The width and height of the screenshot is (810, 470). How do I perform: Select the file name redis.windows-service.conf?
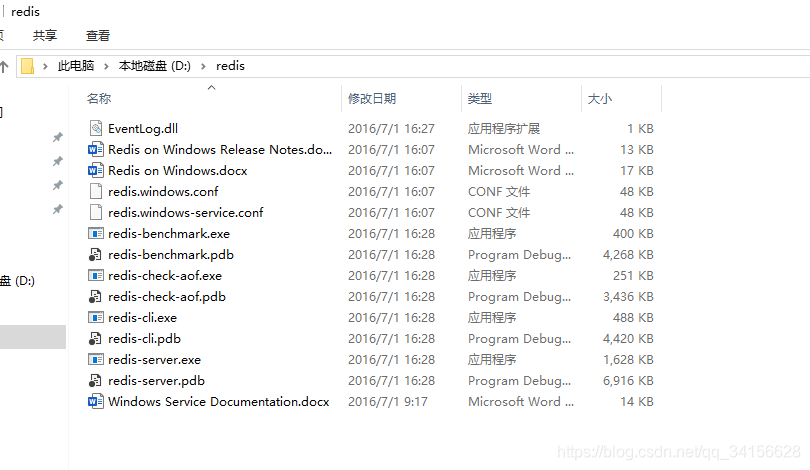(x=185, y=212)
